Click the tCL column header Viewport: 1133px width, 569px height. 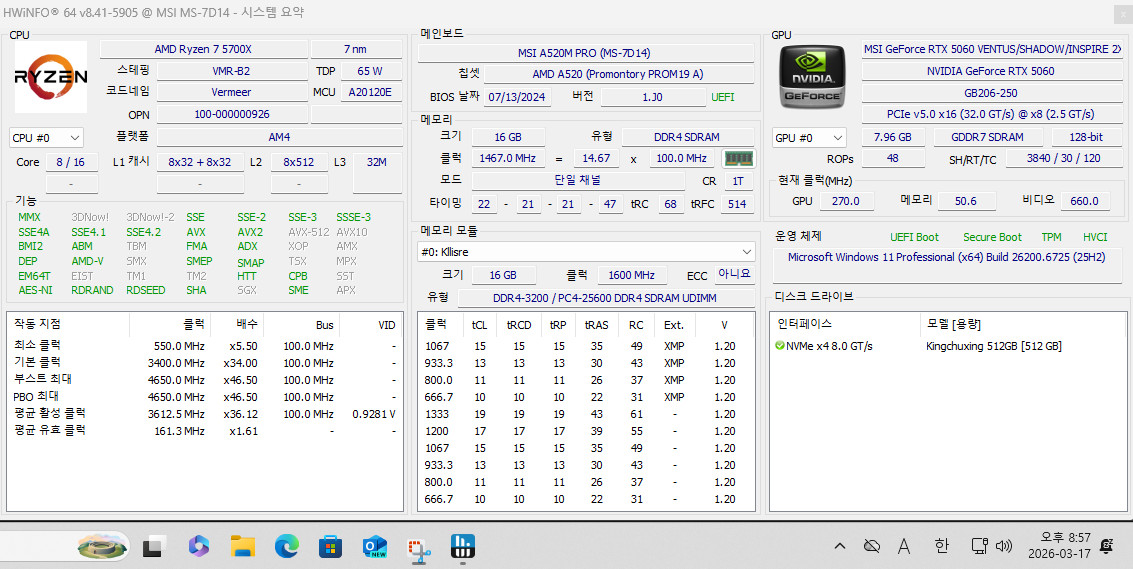[480, 325]
